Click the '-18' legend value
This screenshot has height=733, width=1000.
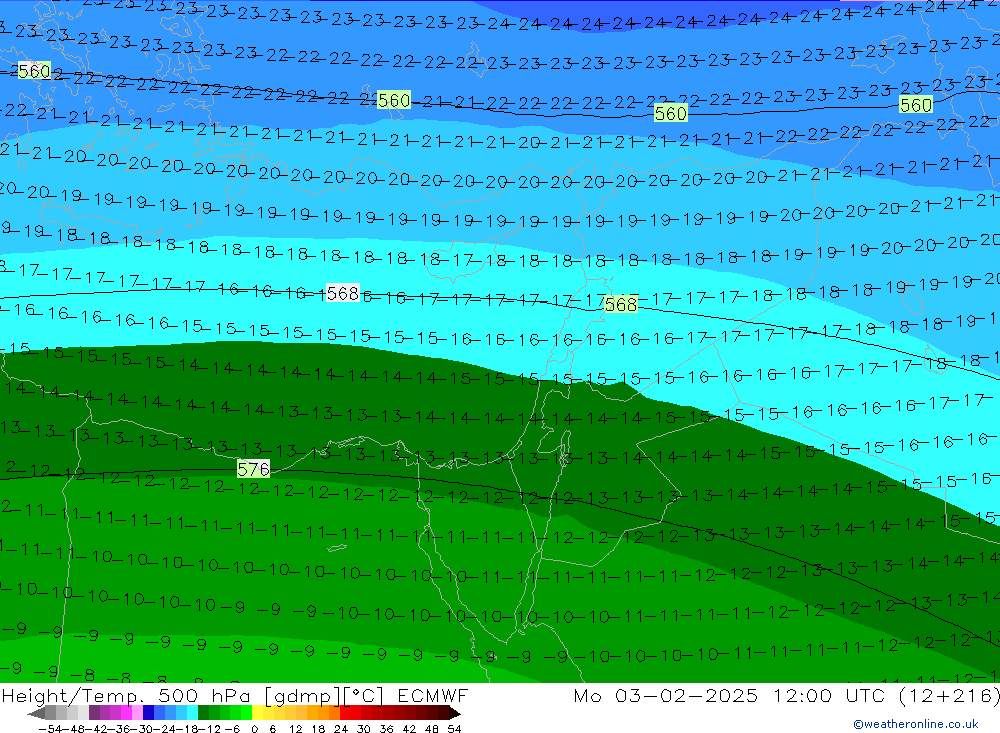(186, 729)
